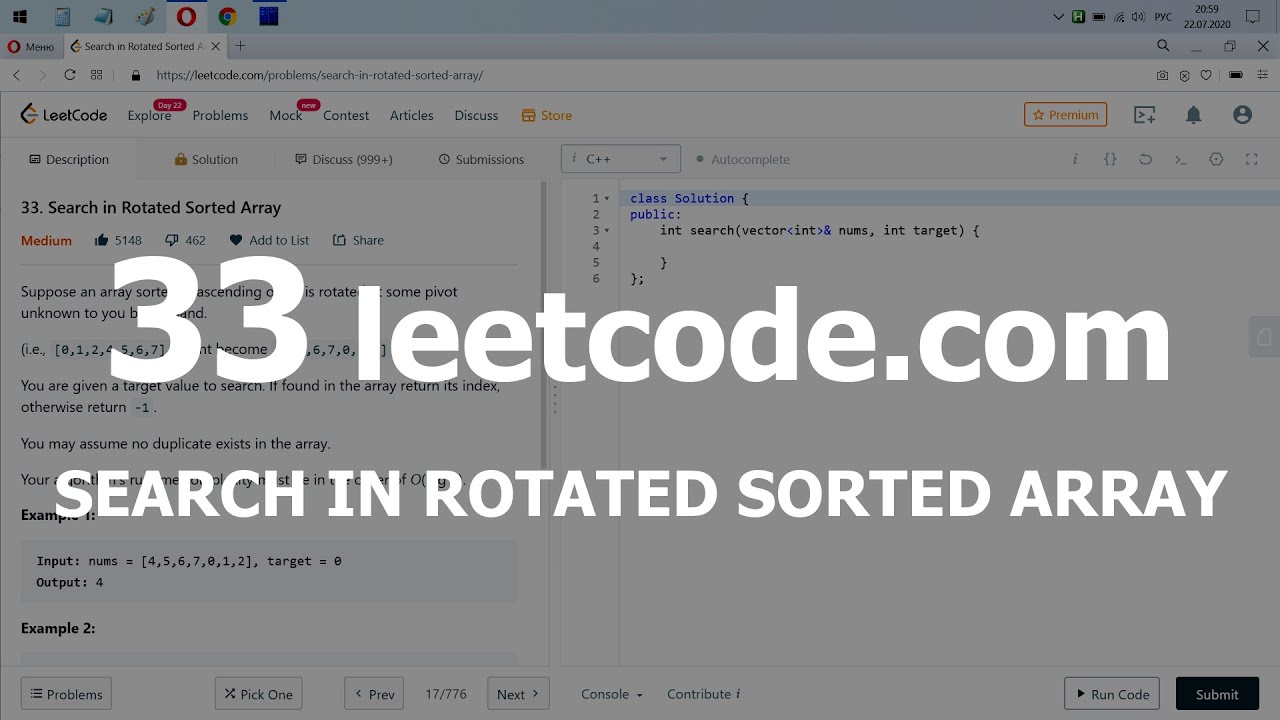Open the user profile avatar
The image size is (1280, 720).
coord(1242,115)
